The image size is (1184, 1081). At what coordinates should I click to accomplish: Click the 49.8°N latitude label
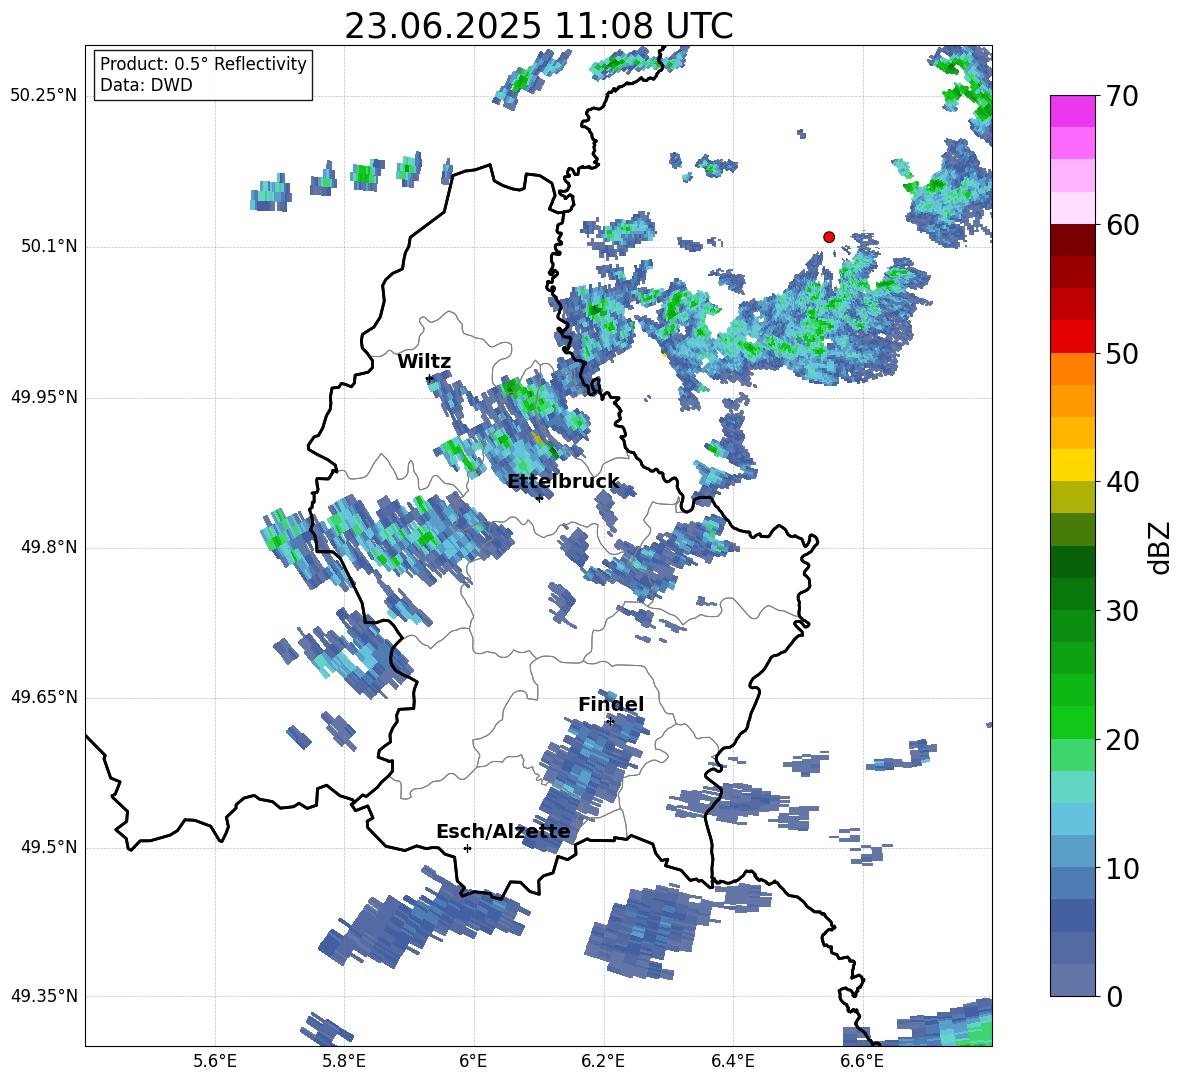[50, 547]
